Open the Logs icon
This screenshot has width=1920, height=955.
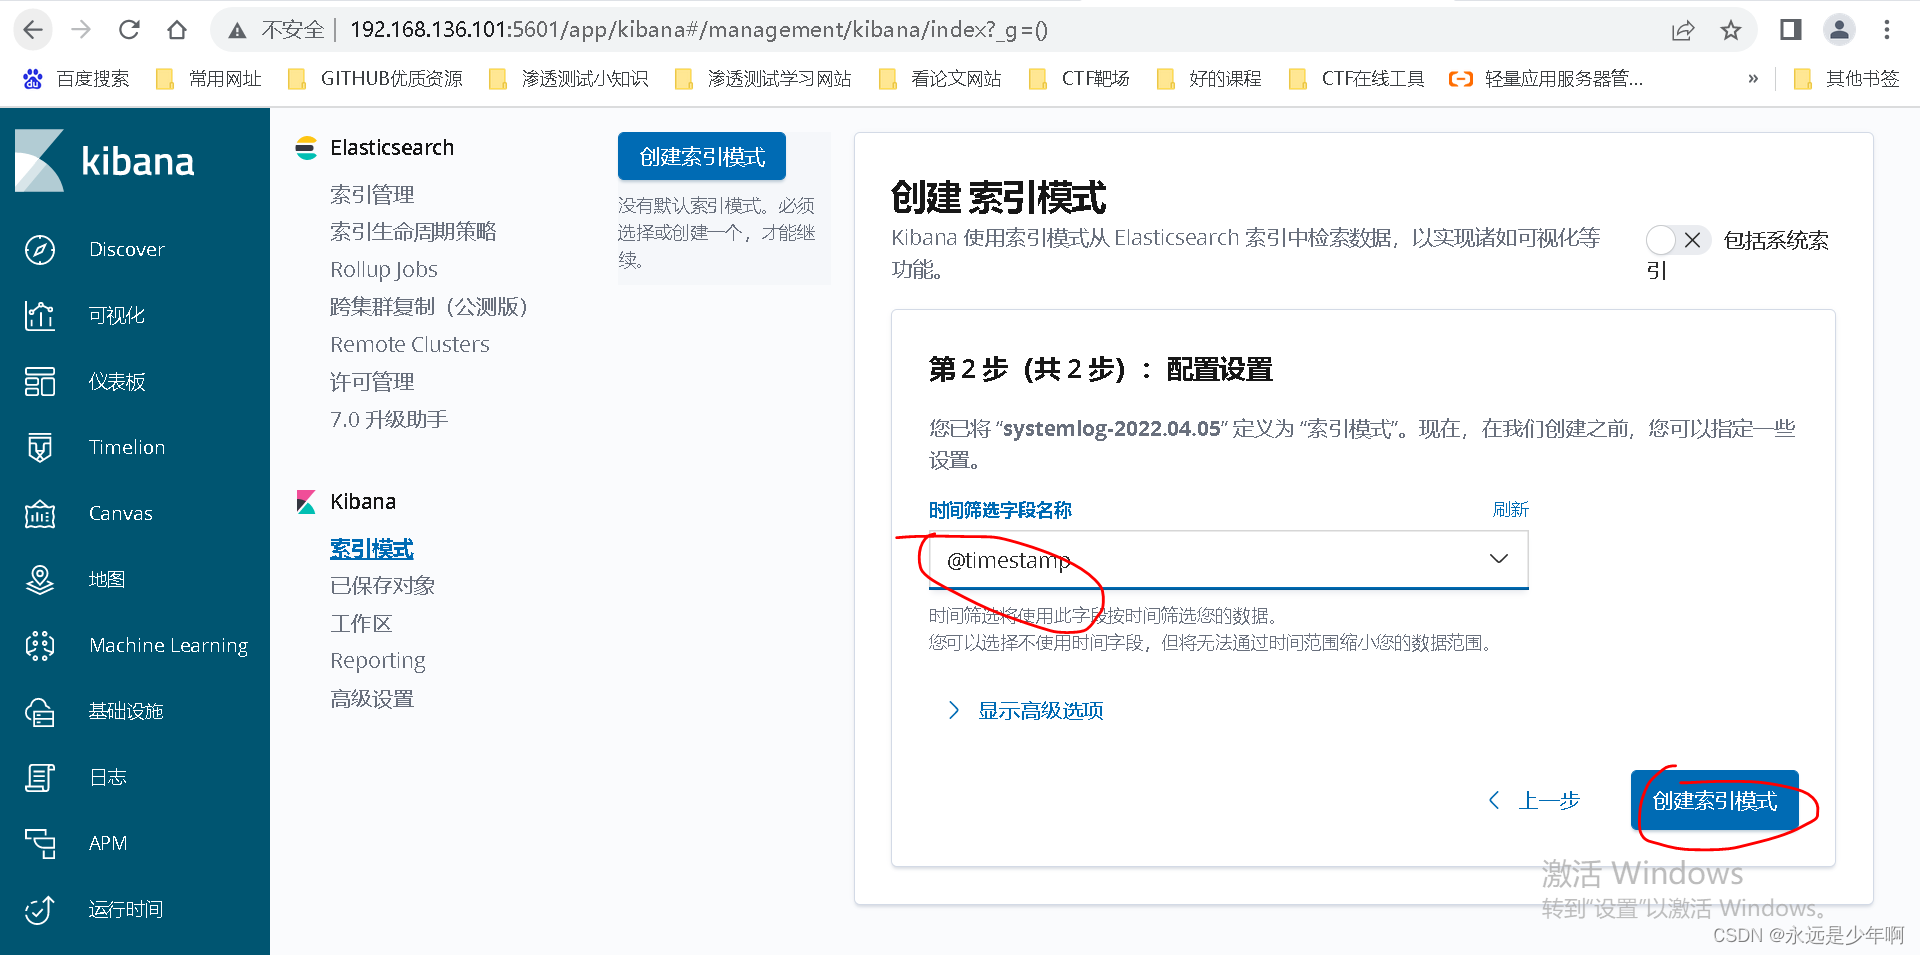point(40,777)
